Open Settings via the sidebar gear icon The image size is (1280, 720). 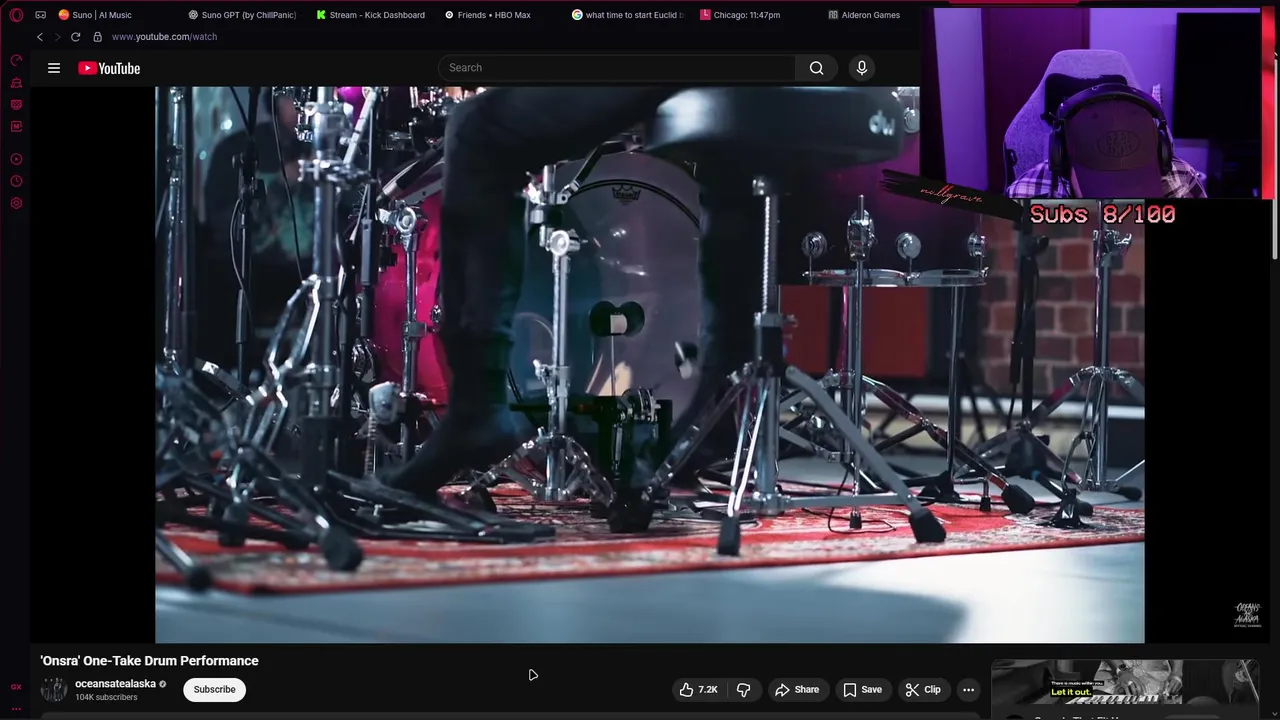[x=16, y=203]
